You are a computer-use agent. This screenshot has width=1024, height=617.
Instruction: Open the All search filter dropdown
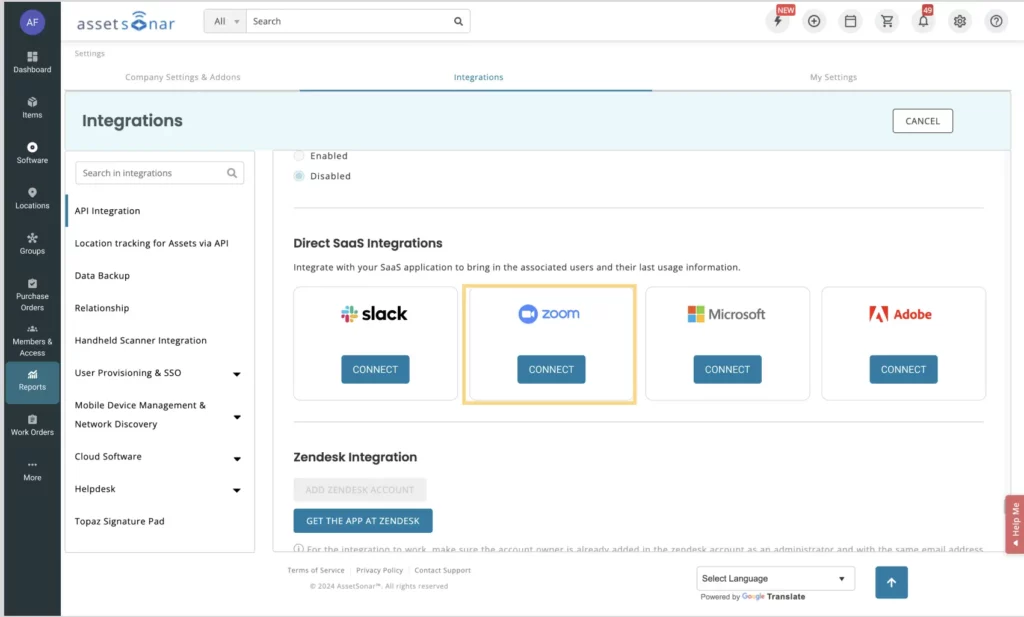coord(225,21)
